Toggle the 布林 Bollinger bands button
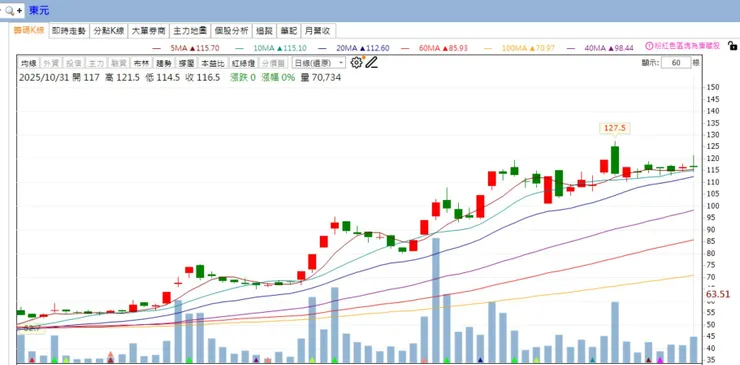740x365 pixels. coord(141,63)
